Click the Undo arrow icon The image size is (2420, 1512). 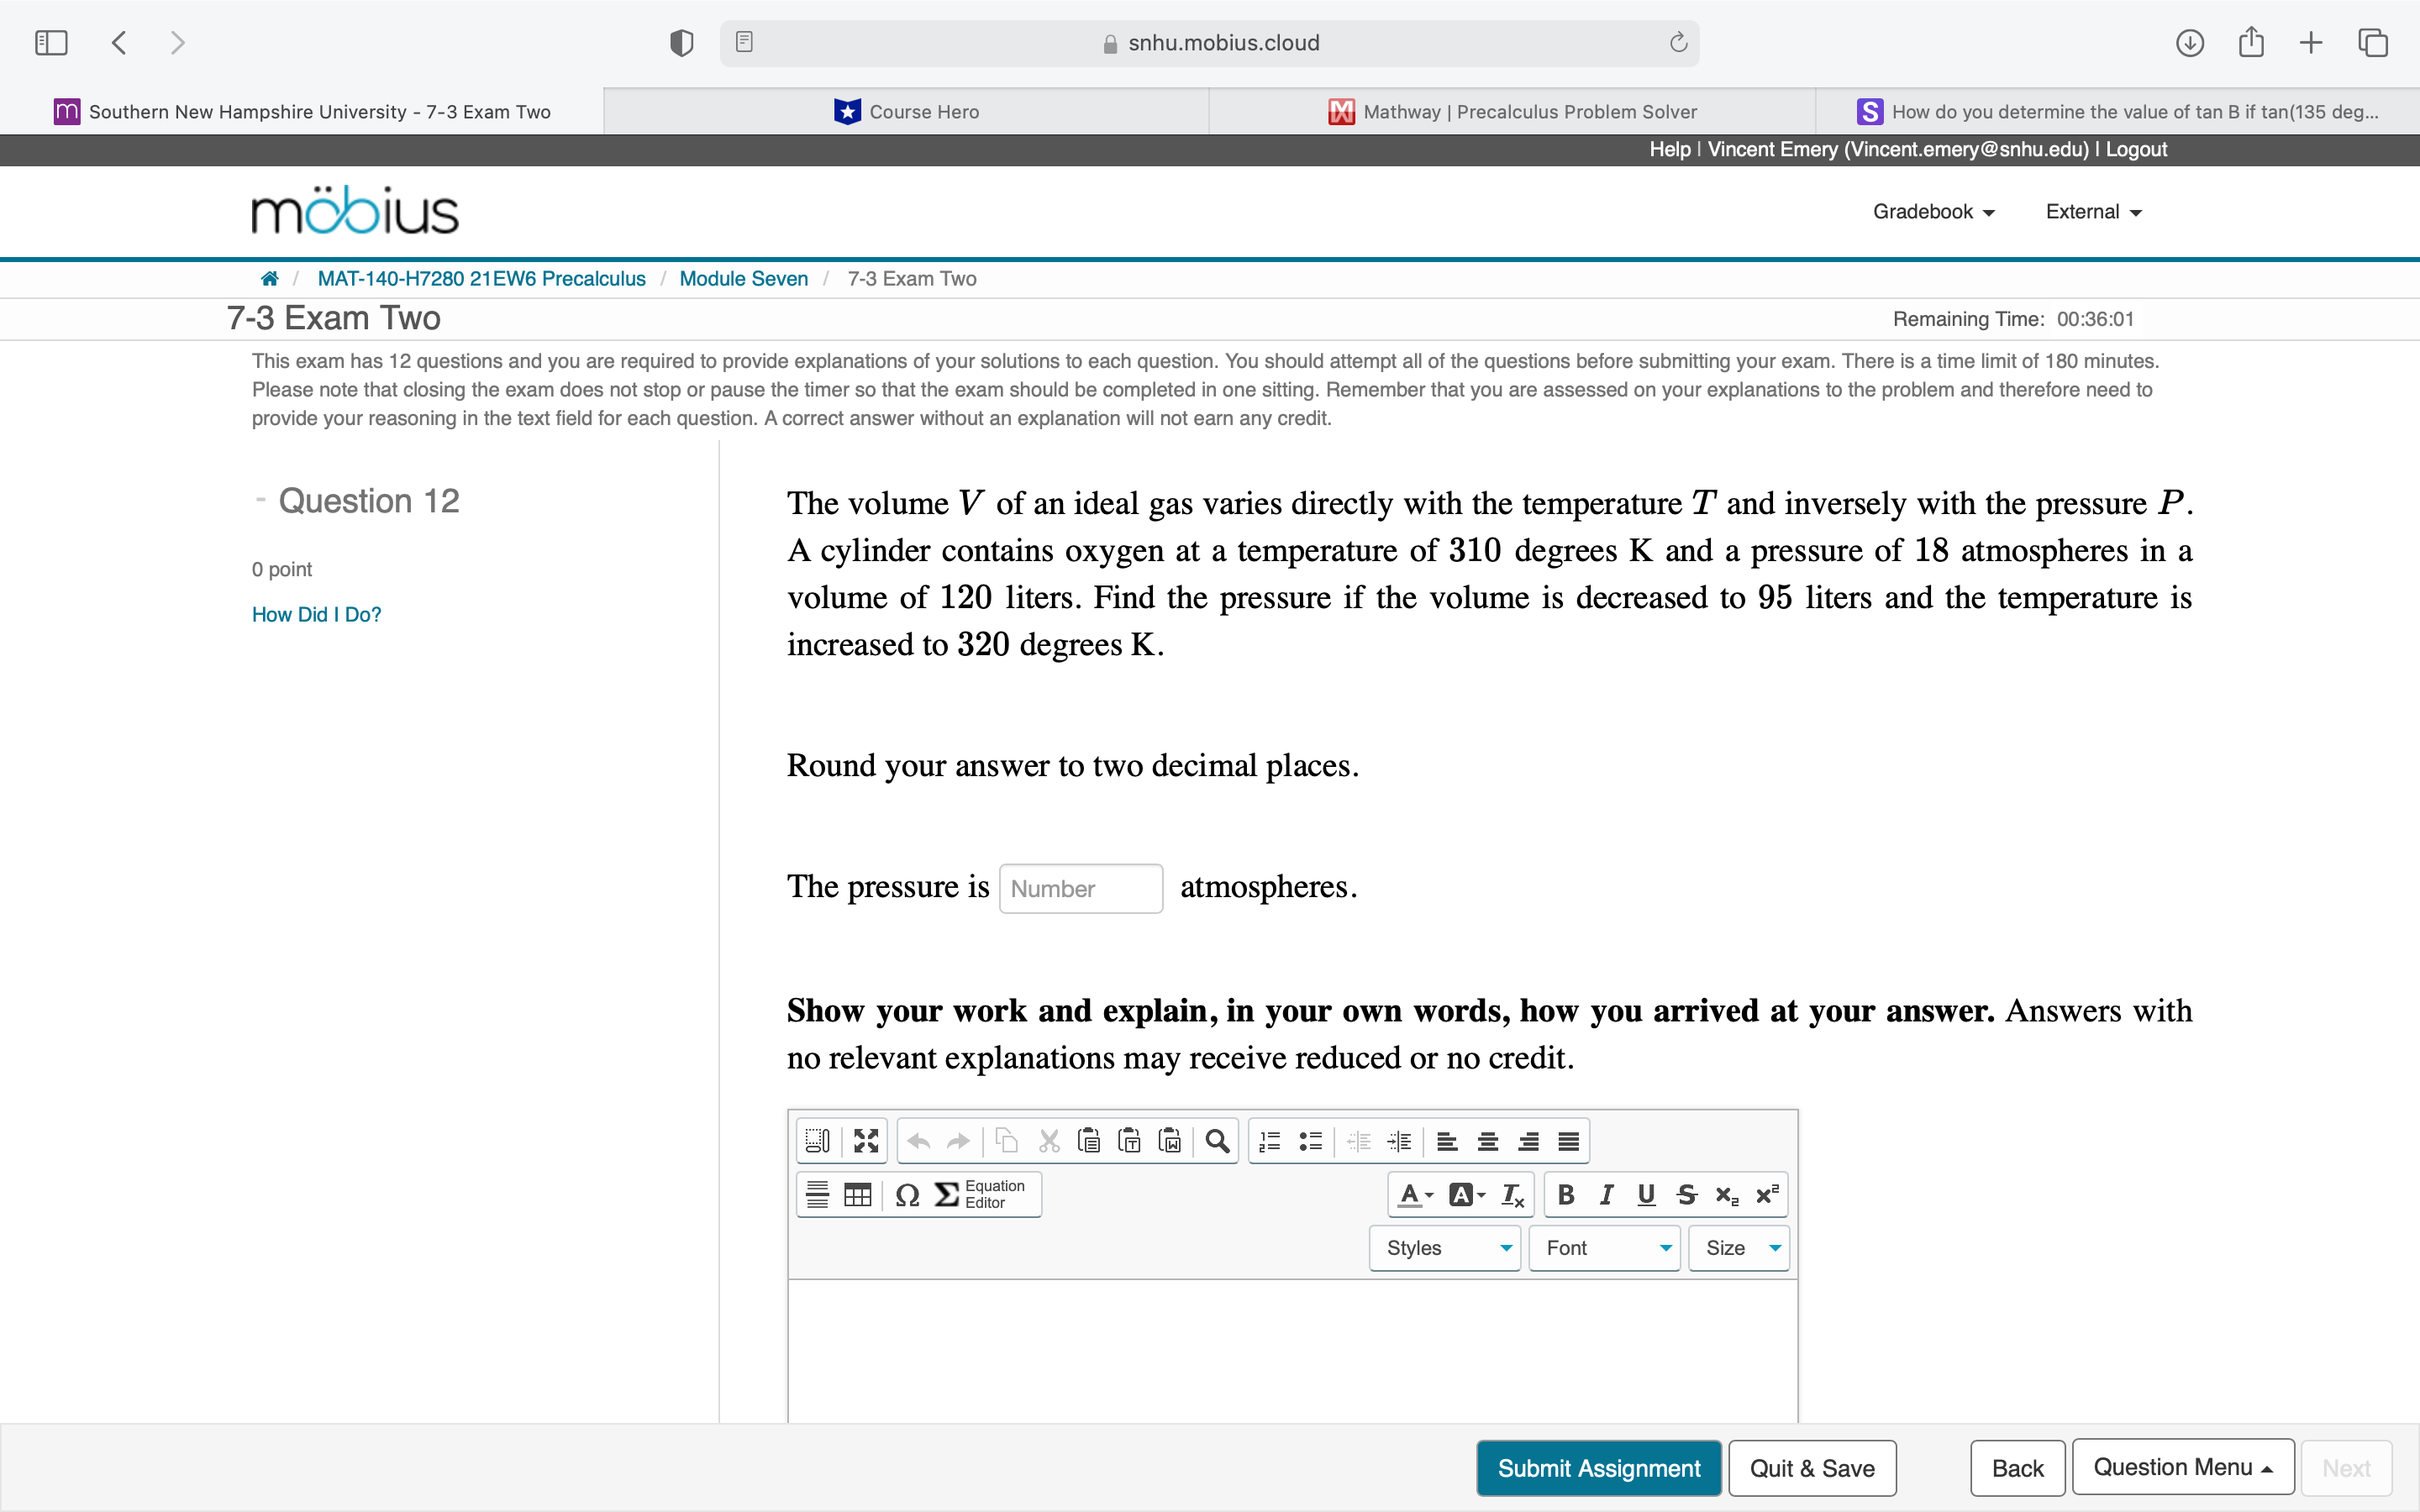click(x=917, y=1140)
